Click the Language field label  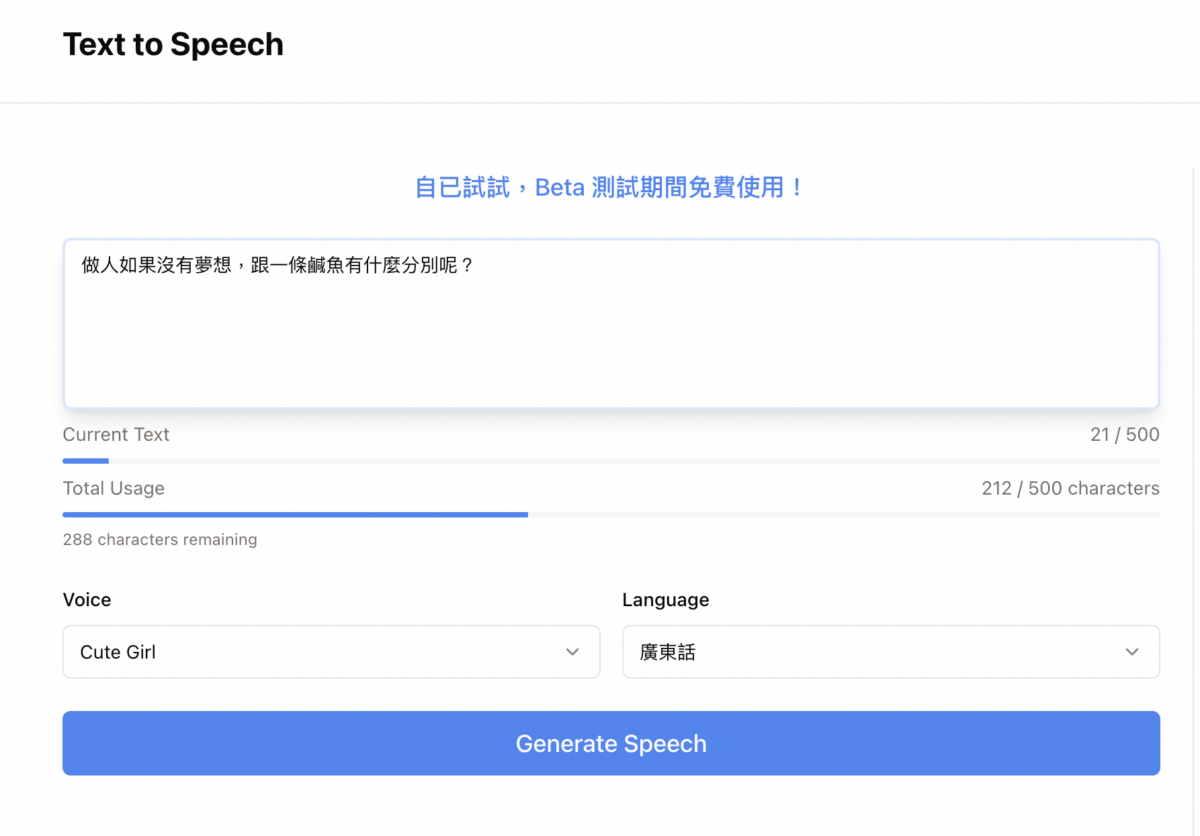point(665,600)
